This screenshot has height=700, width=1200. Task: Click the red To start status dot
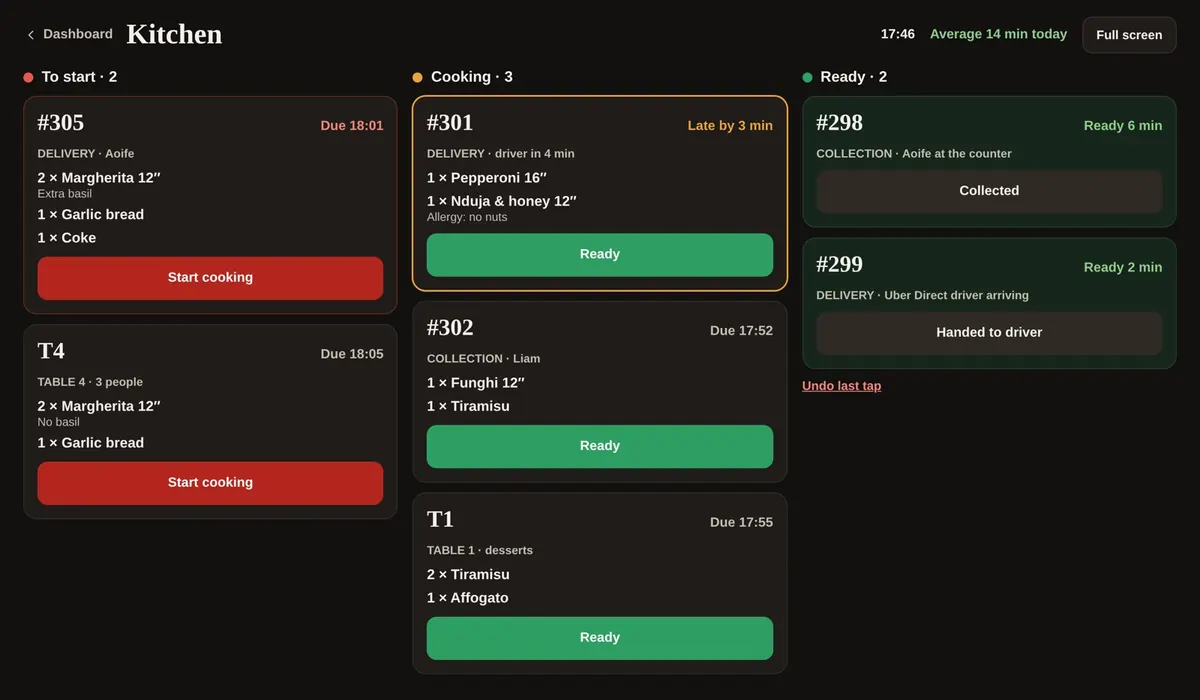29,77
